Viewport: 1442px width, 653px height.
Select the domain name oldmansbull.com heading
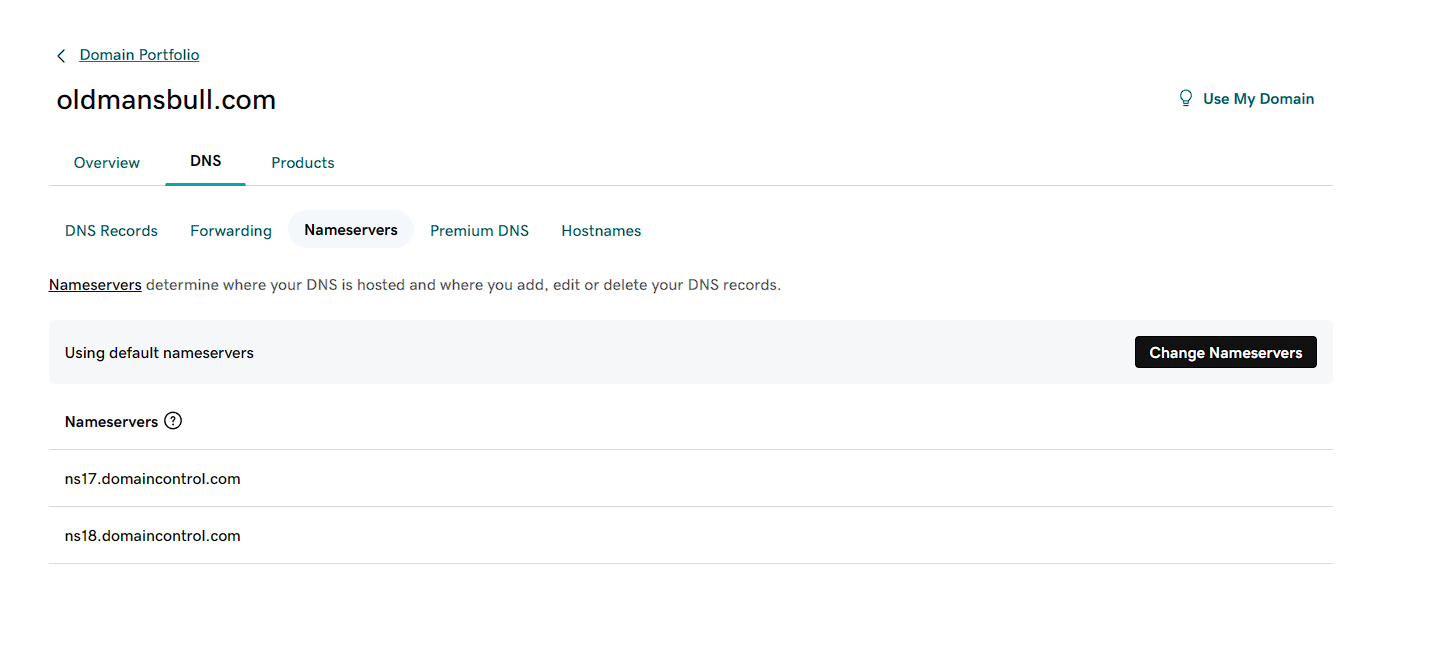point(166,99)
